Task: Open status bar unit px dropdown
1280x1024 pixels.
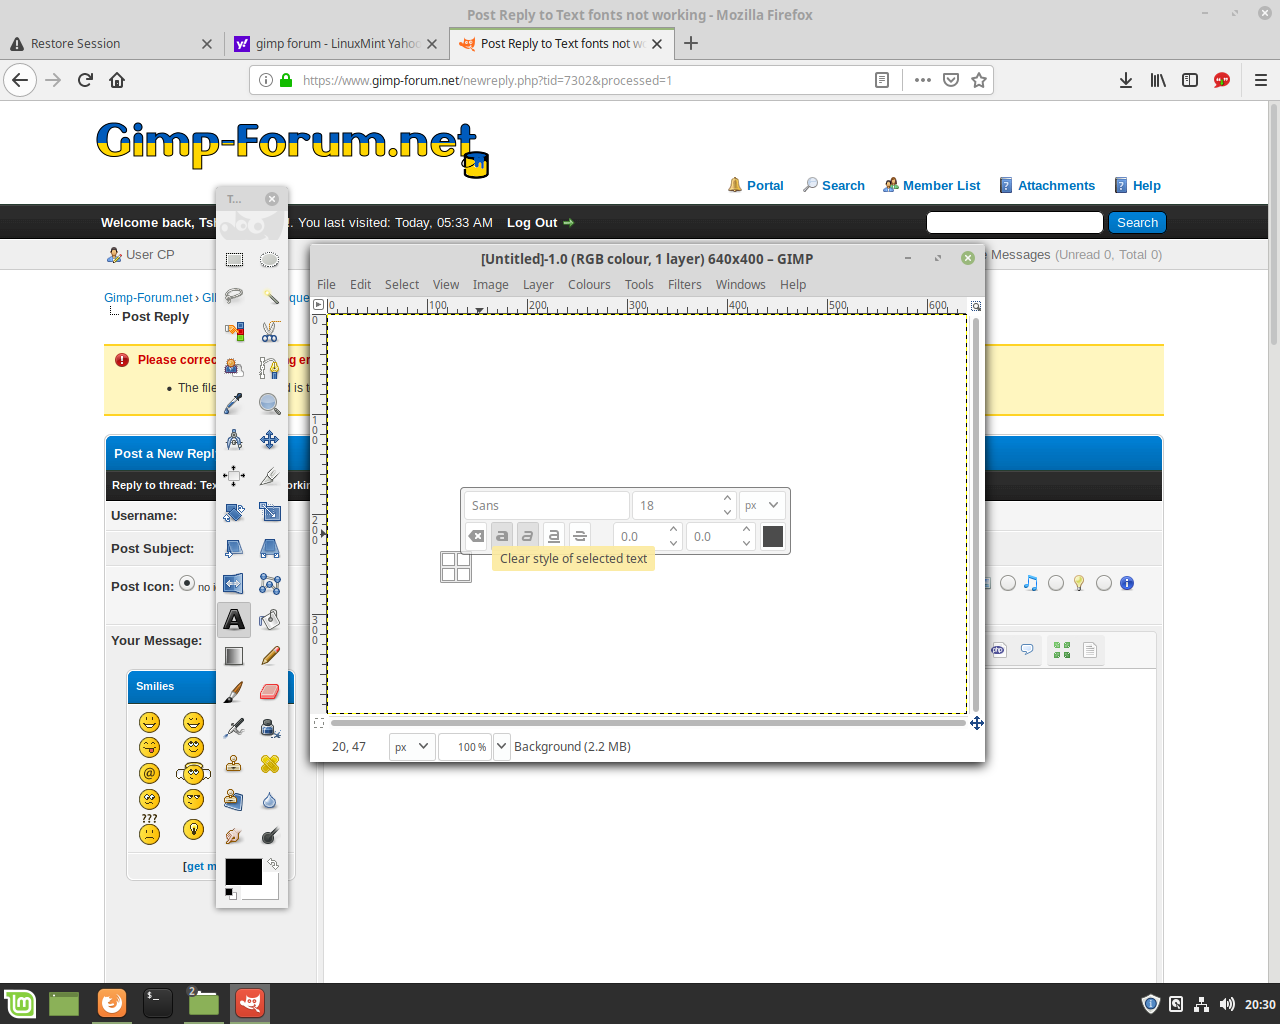Action: (411, 747)
